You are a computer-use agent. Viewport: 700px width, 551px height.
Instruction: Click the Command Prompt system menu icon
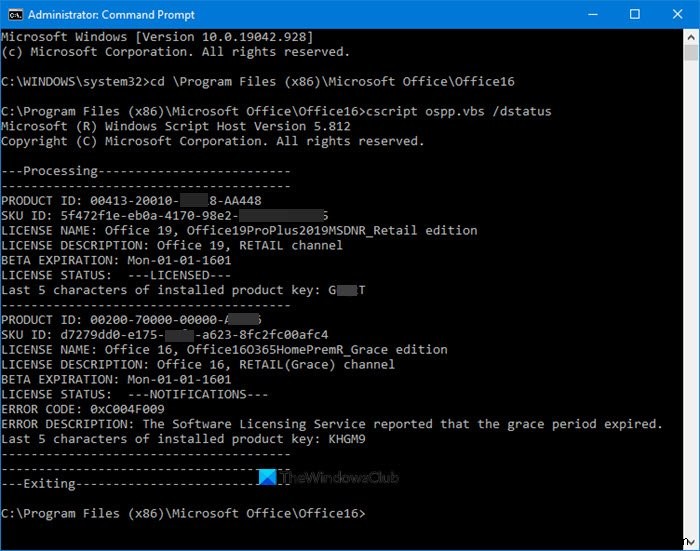15,15
